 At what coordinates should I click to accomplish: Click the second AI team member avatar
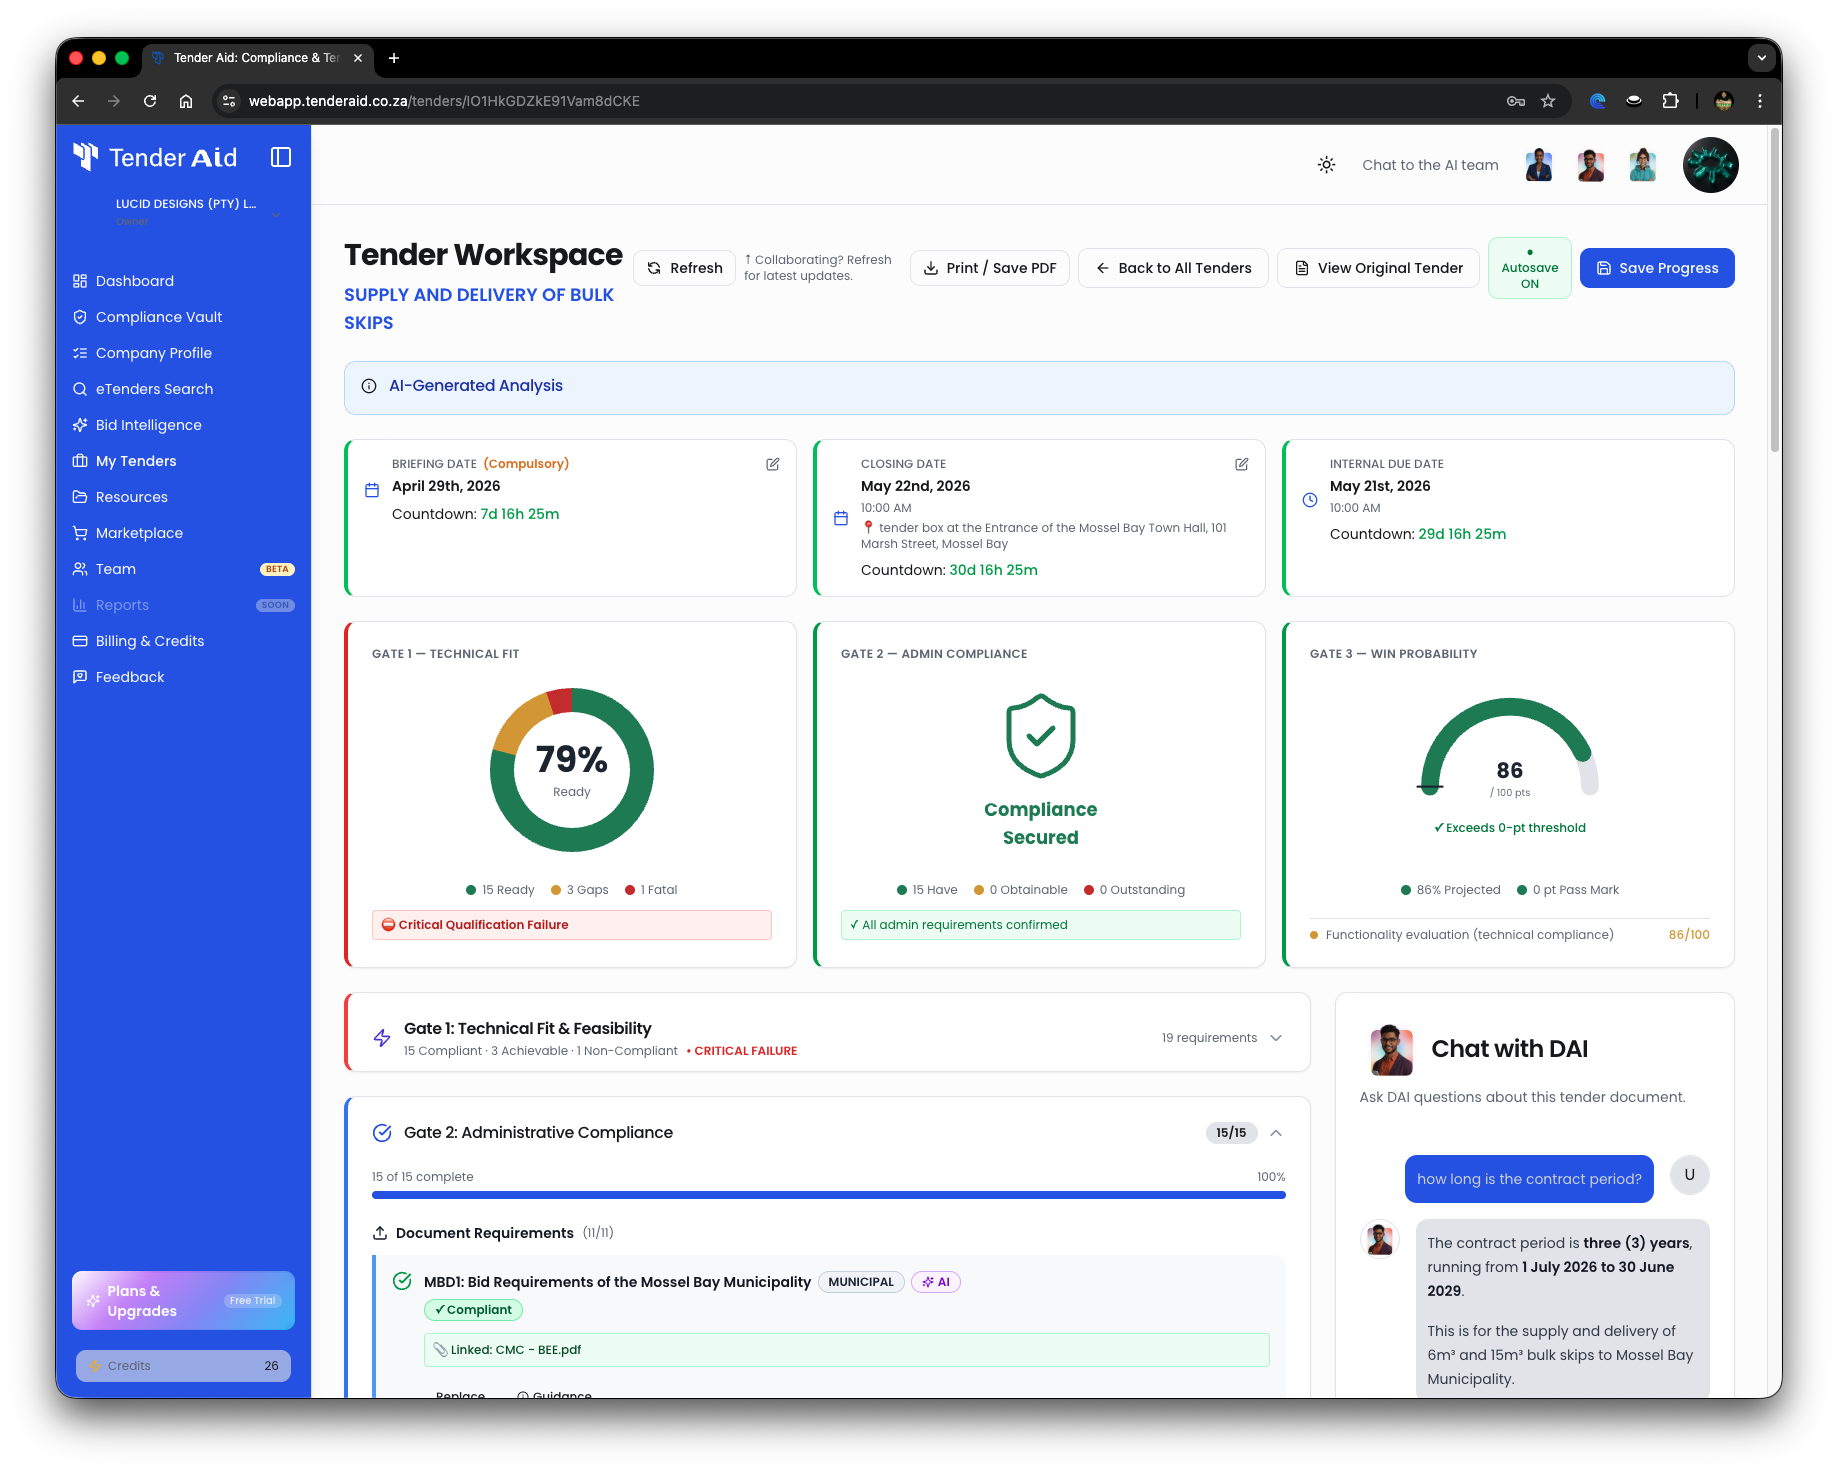pos(1591,165)
